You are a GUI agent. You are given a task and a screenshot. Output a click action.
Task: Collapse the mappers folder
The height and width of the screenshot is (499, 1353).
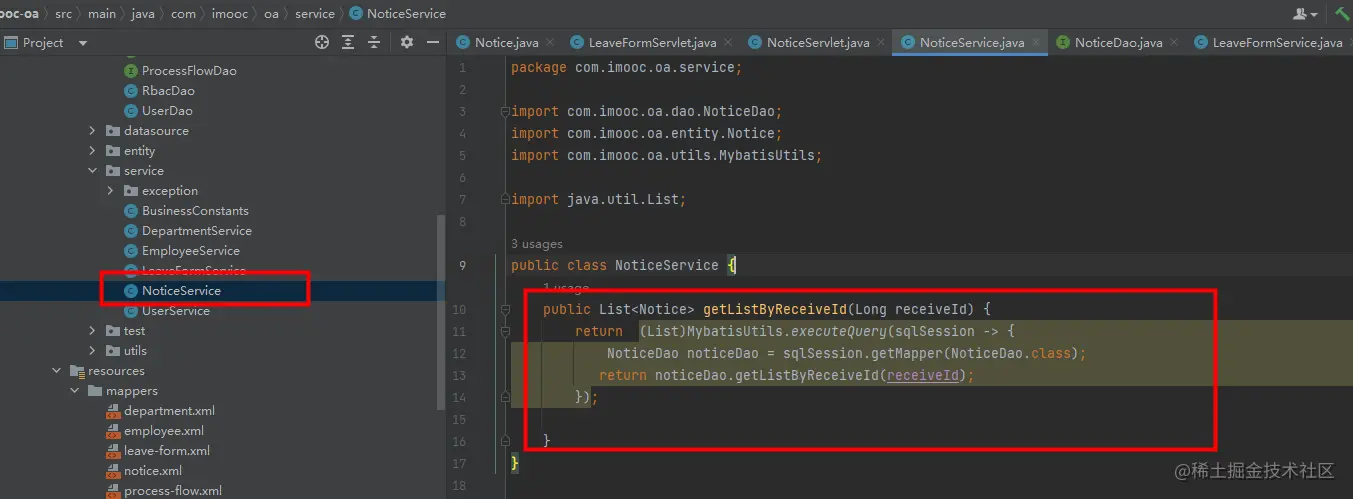[x=75, y=391]
